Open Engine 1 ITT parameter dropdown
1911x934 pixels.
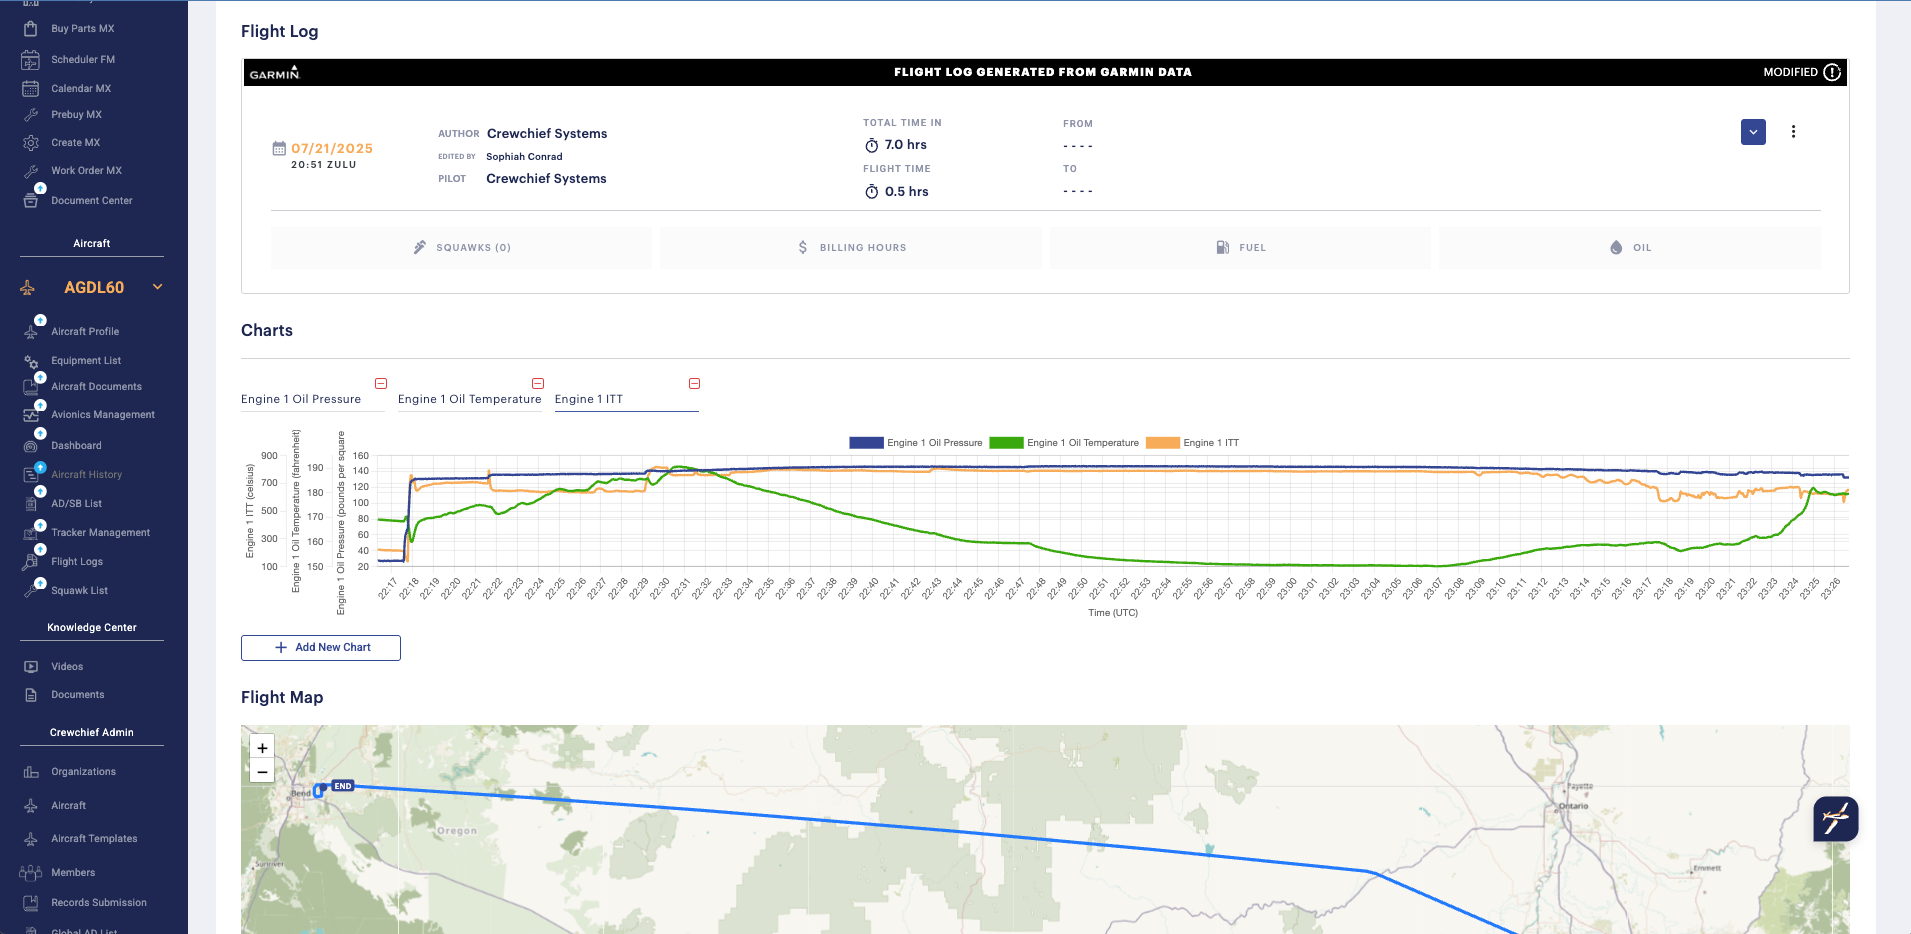627,399
